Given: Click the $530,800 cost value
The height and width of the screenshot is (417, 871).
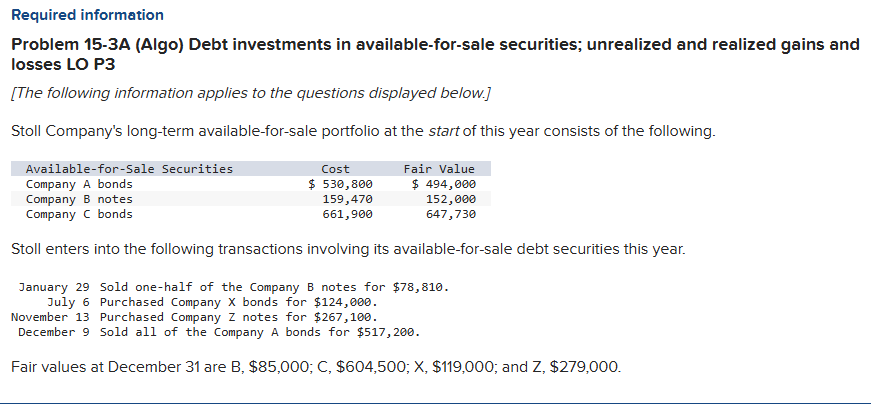Looking at the screenshot, I should [x=340, y=184].
